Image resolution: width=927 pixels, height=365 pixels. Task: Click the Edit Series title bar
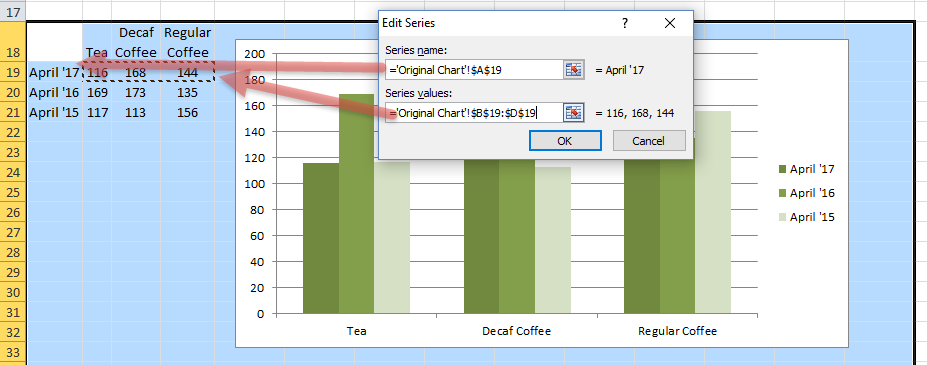pos(497,23)
